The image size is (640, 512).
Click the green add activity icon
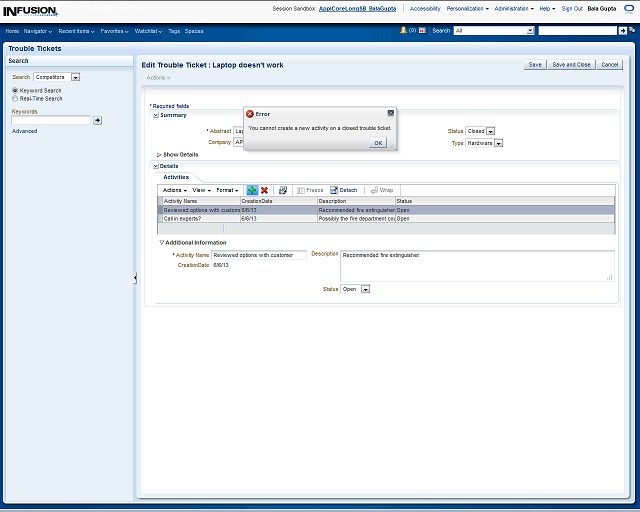click(252, 190)
